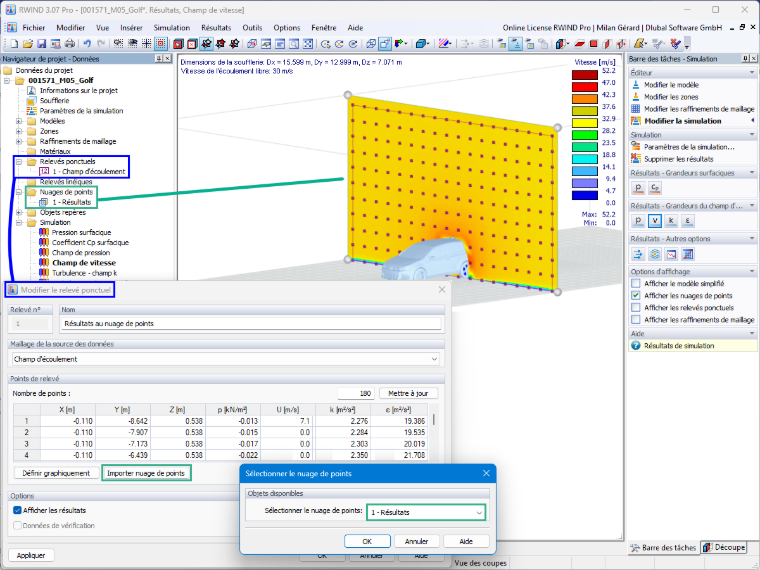Collapse the Relevés ponctuels tree folder
Screen dimensions: 760x570
pyautogui.click(x=19, y=161)
